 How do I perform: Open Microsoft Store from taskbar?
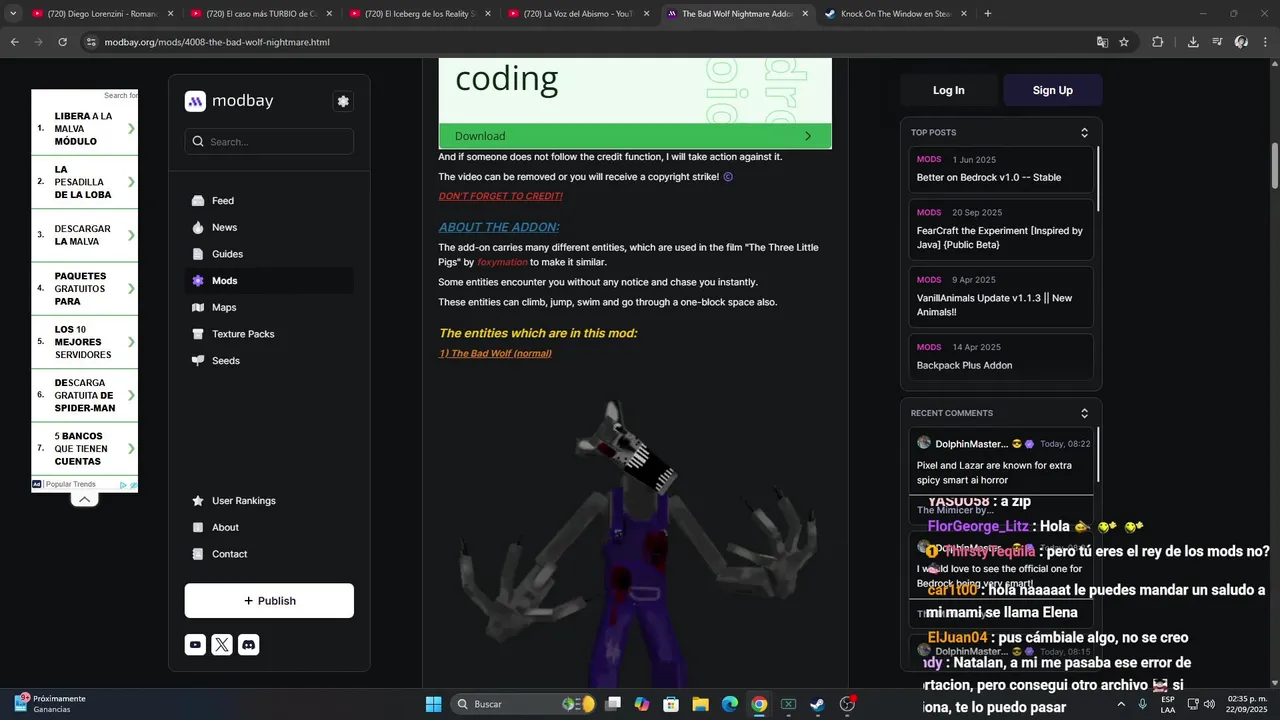pyautogui.click(x=671, y=704)
